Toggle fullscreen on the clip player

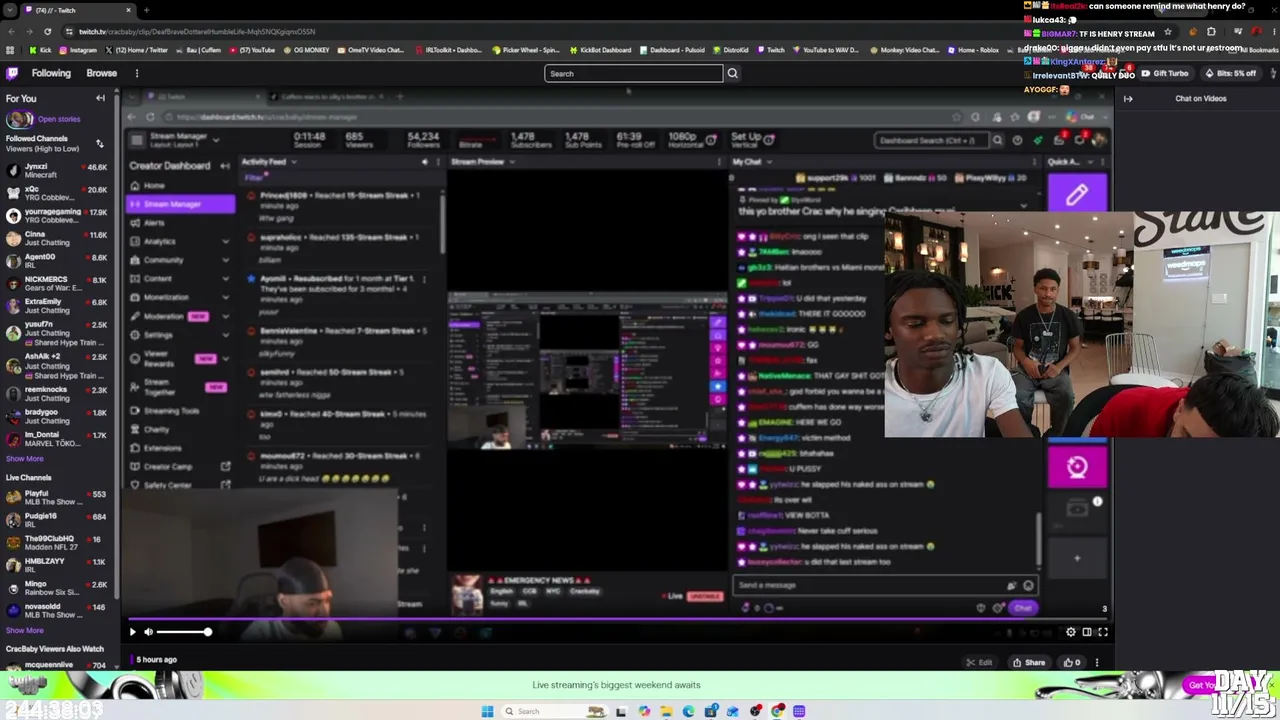(x=1103, y=632)
